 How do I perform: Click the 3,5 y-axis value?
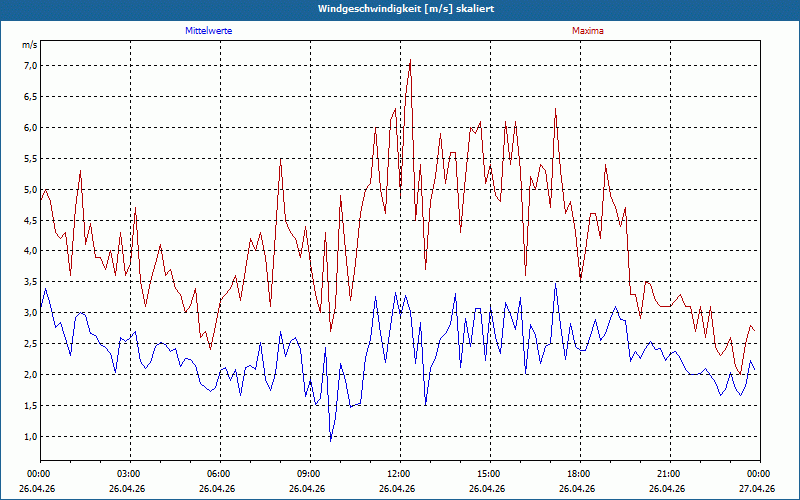pos(31,282)
